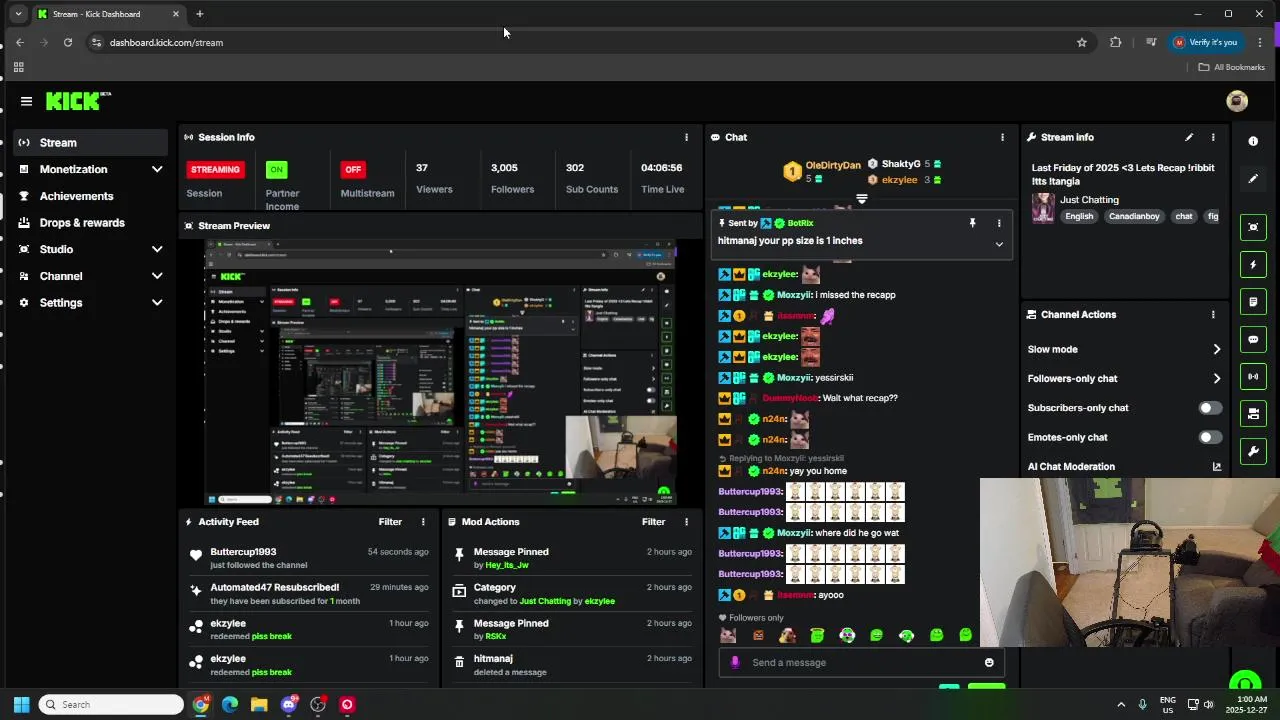The image size is (1280, 720).
Task: Click the Windows taskbar Search box
Action: 113,704
